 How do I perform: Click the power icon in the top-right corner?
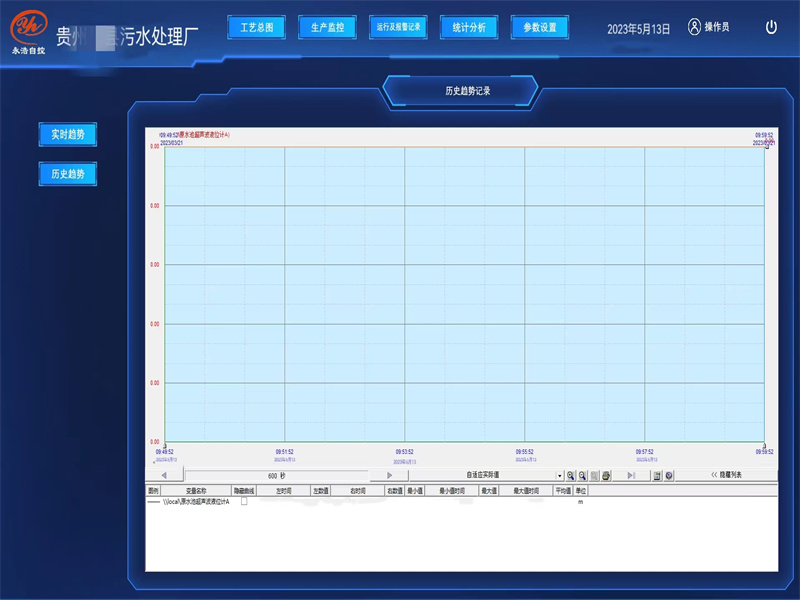click(x=773, y=27)
